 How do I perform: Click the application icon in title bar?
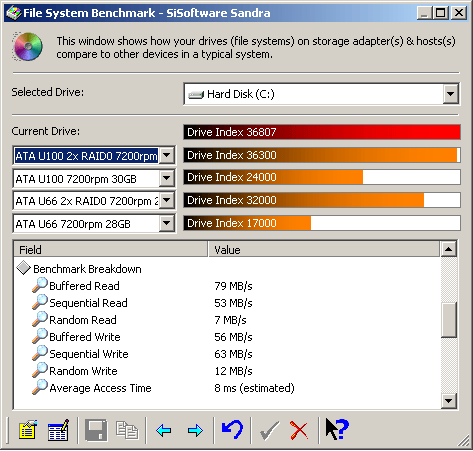pos(13,13)
